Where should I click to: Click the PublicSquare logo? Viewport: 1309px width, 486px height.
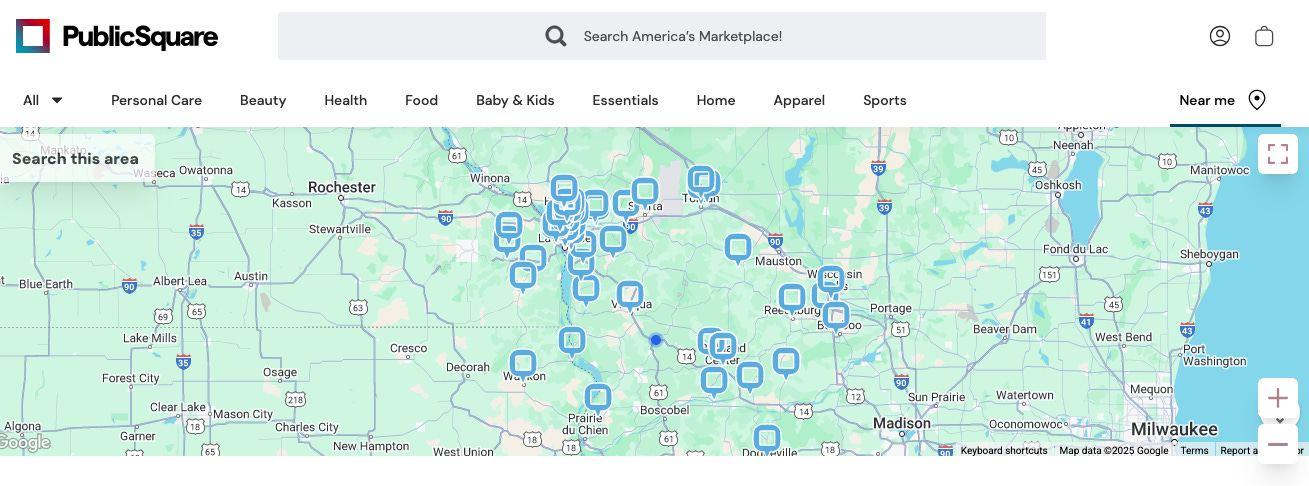[x=117, y=37]
